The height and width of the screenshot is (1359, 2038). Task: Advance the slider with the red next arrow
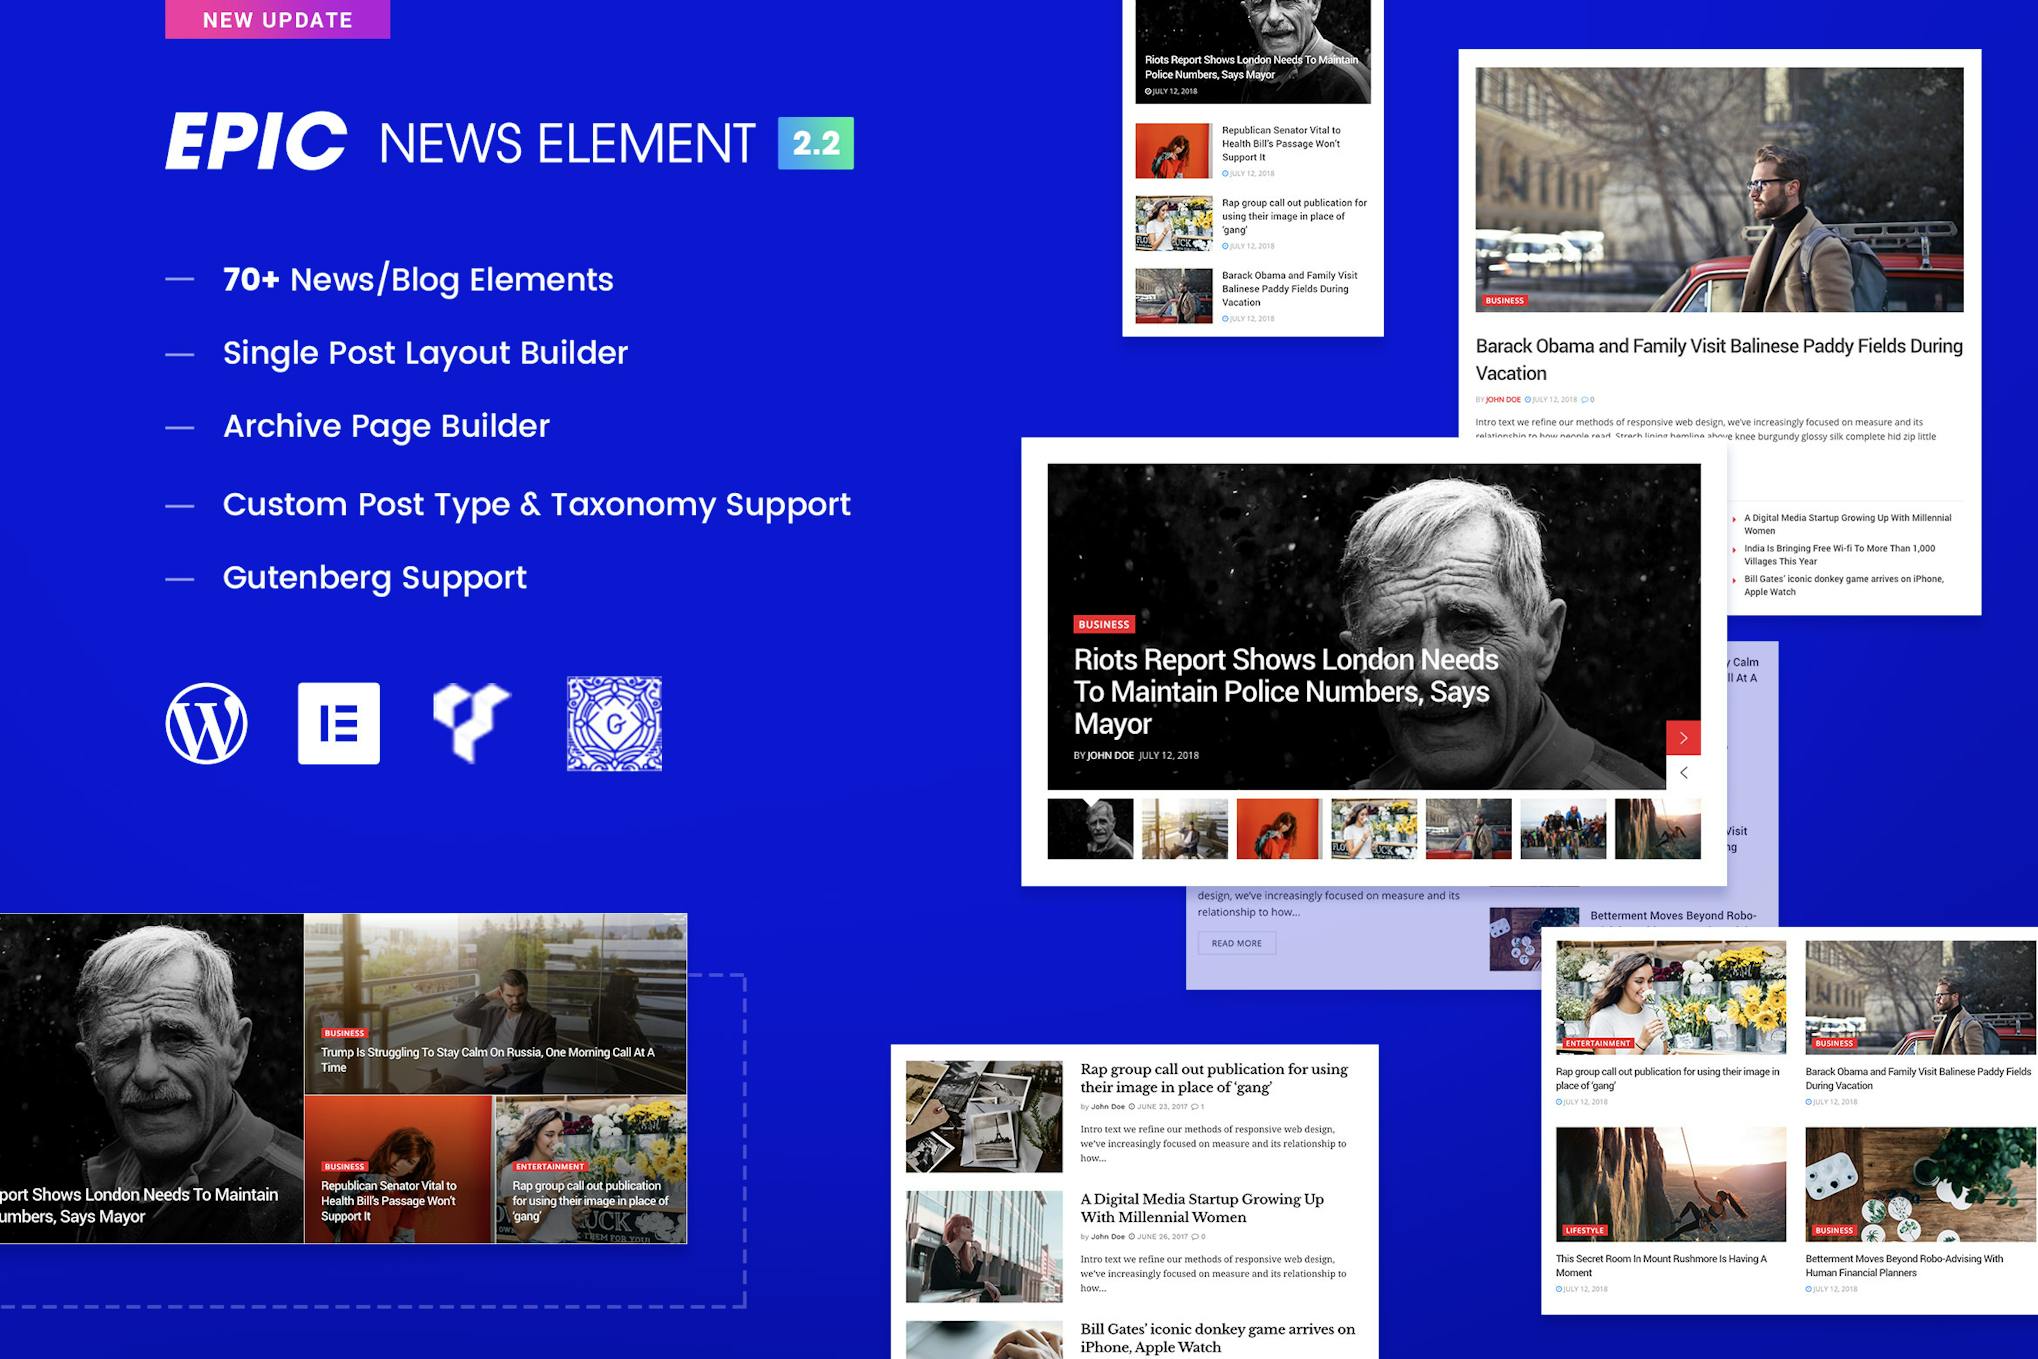[1684, 737]
